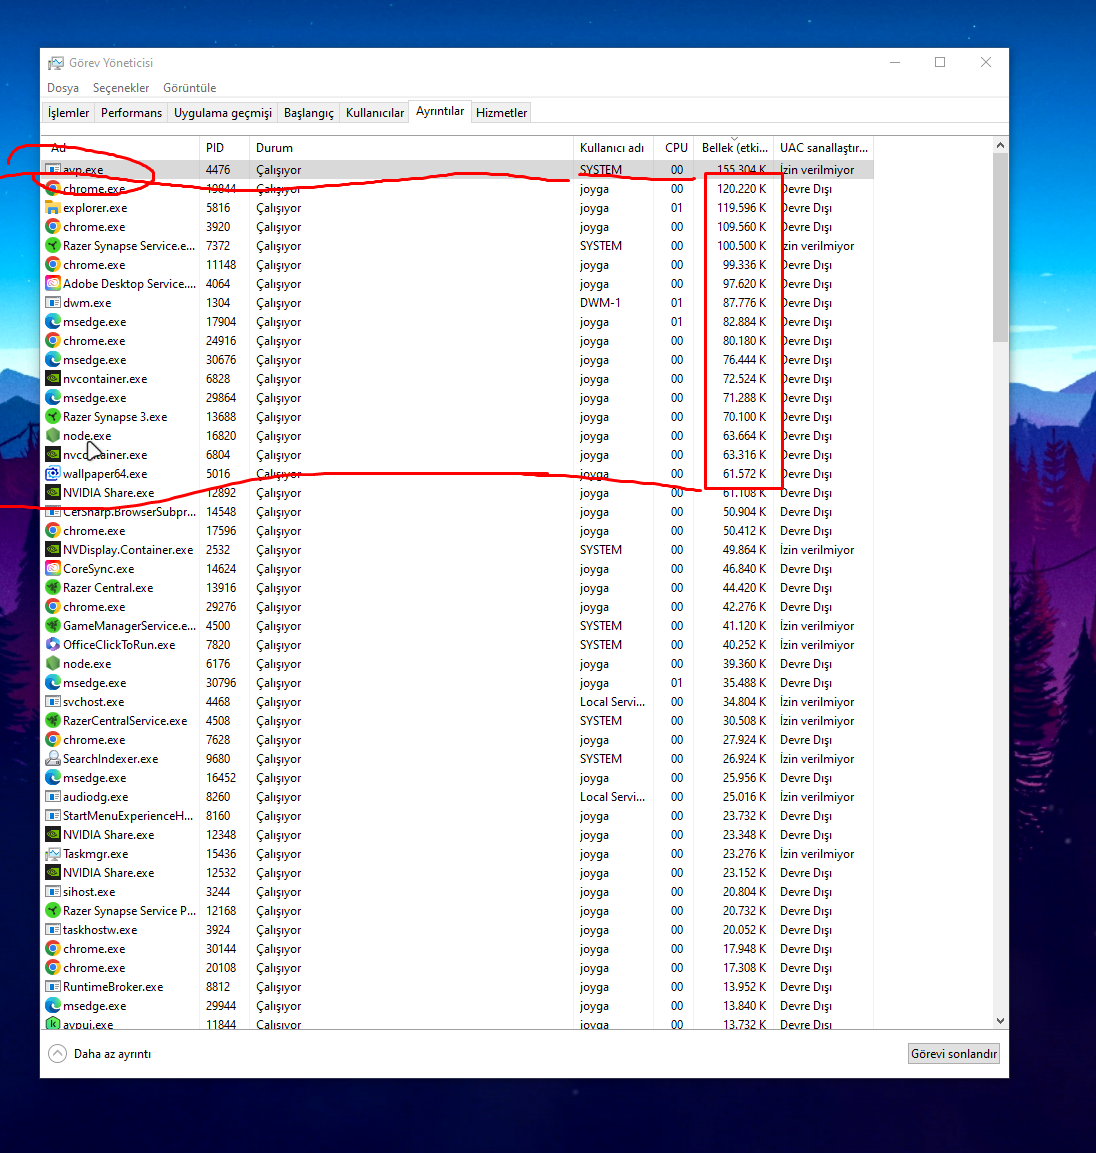
Task: Collapse view with Daha az ayrıntı
Action: click(100, 1054)
